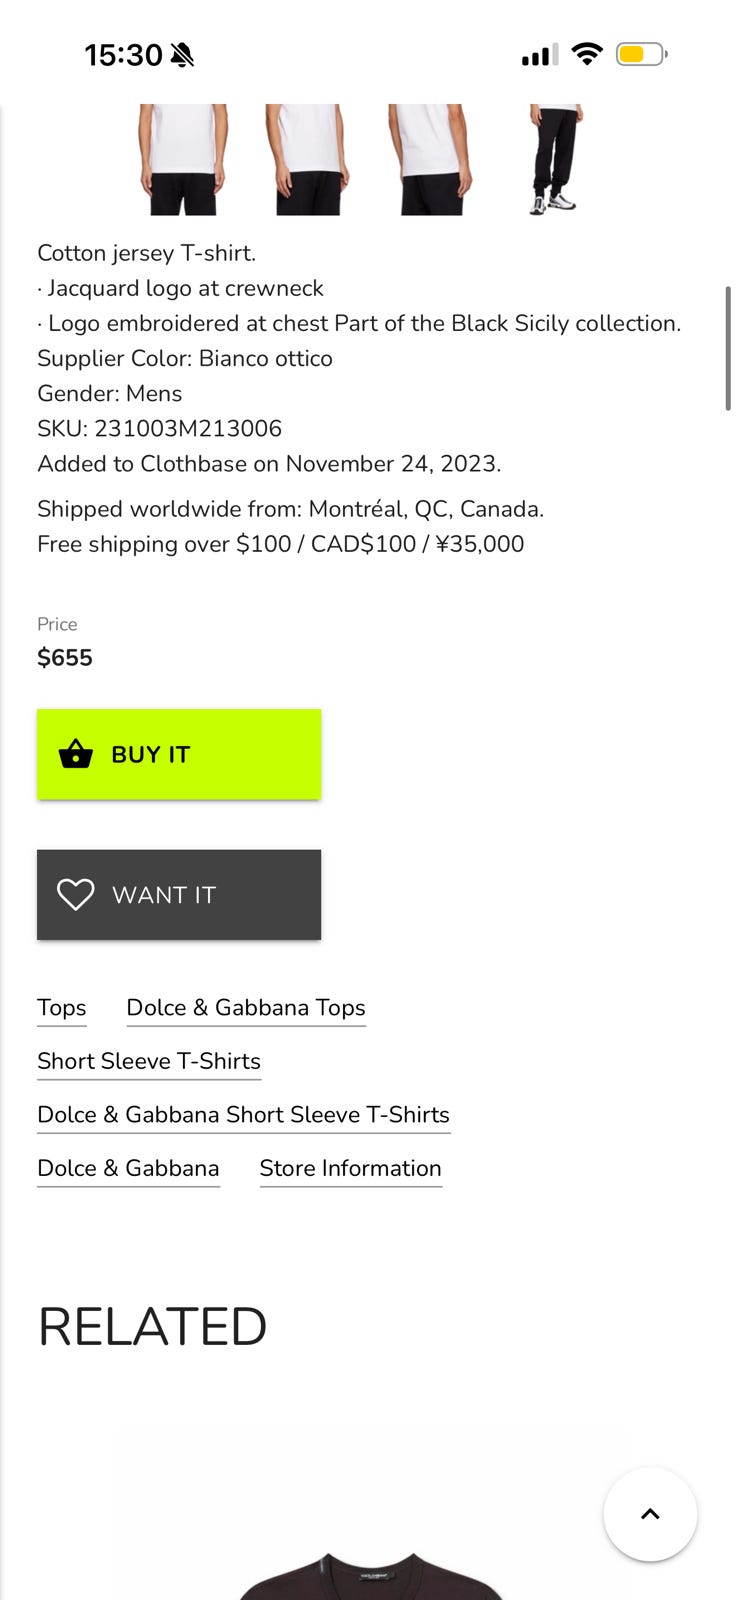Open Dolce & Gabbana Short Sleeve T-Shirts
The height and width of the screenshot is (1600, 736).
coord(244,1115)
